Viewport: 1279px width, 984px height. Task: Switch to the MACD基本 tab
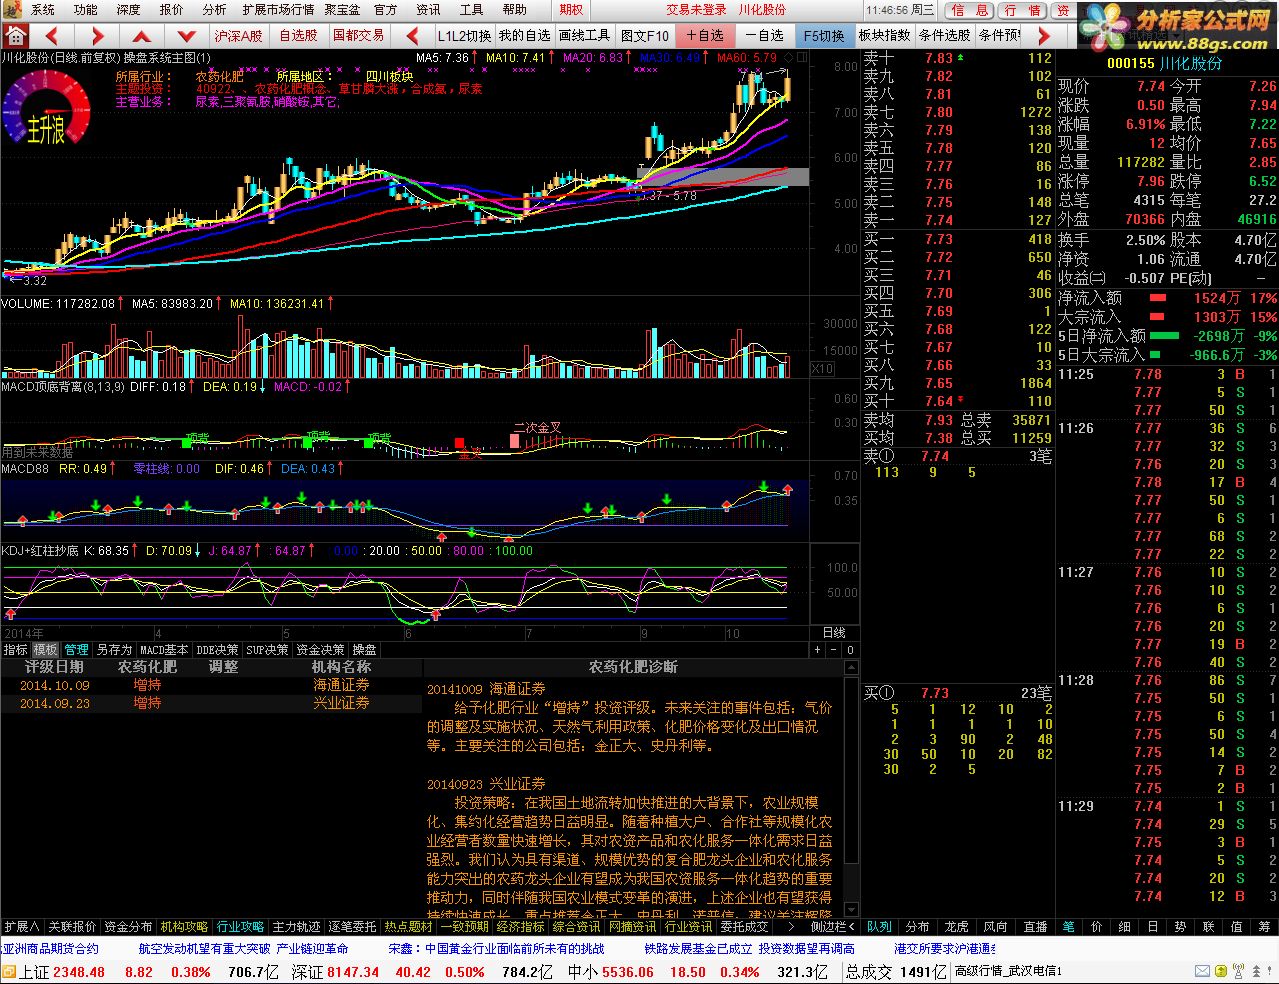pos(164,650)
